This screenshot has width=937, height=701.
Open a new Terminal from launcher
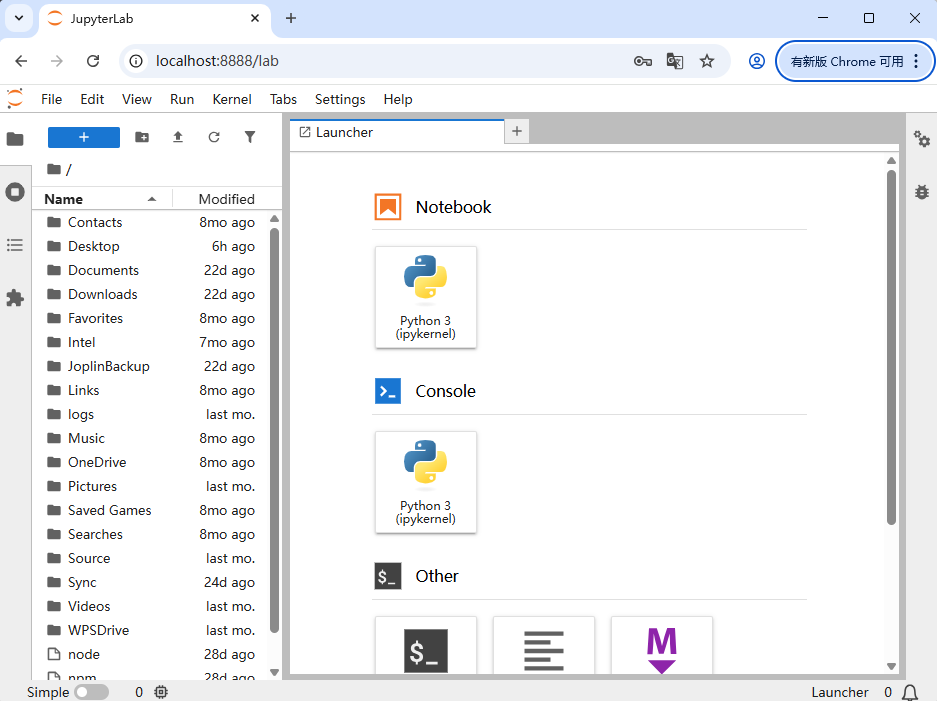[425, 645]
